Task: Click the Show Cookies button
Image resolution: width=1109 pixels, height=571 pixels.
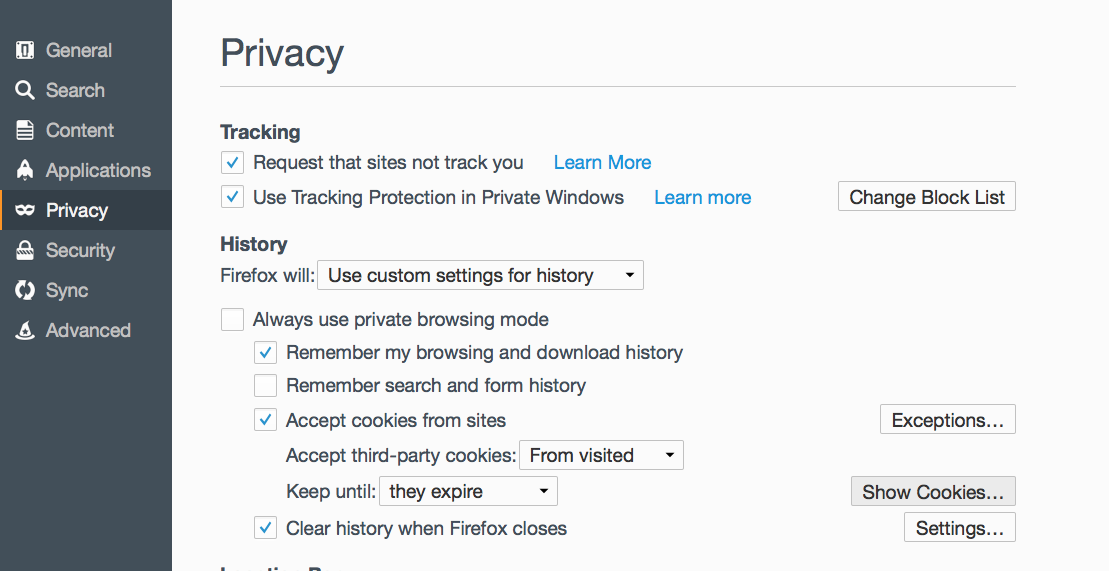Action: pyautogui.click(x=932, y=492)
